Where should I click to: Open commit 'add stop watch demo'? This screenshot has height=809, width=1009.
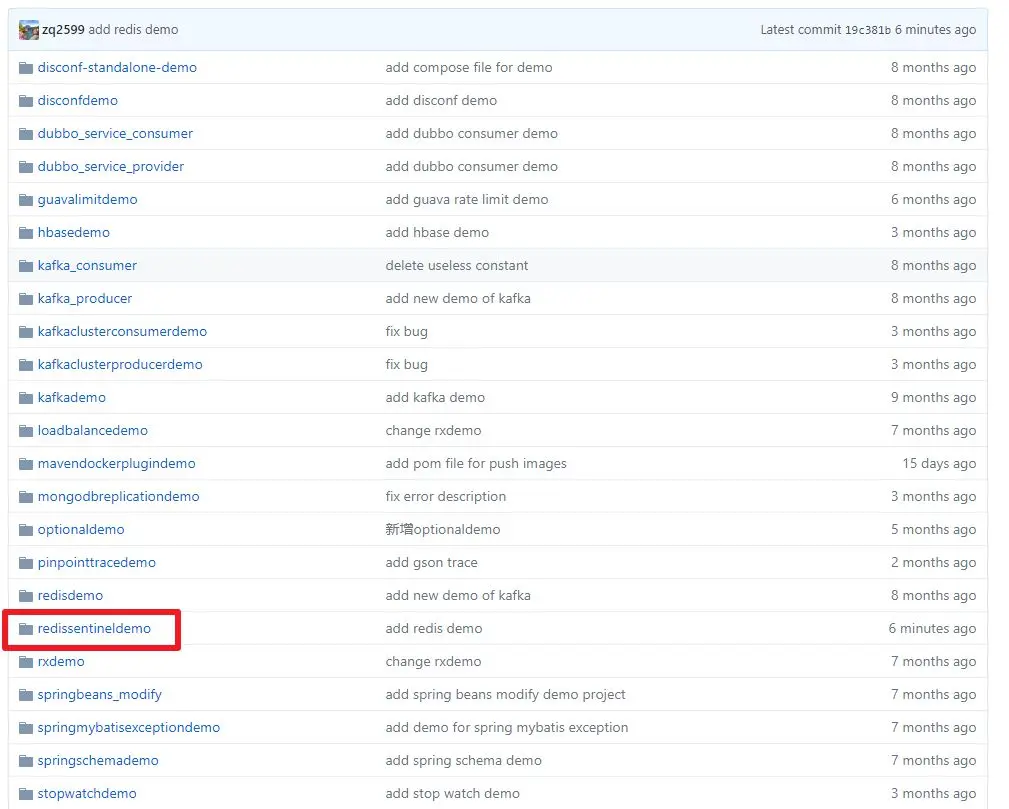(x=453, y=794)
